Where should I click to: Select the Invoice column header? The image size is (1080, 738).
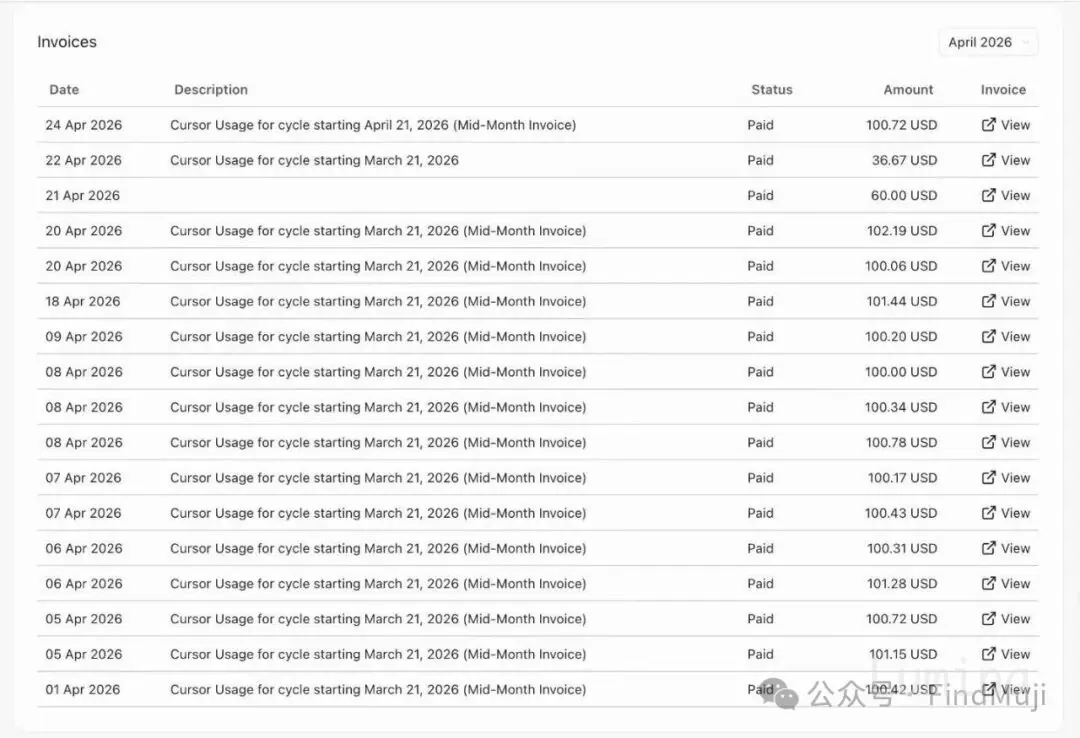click(x=1003, y=90)
